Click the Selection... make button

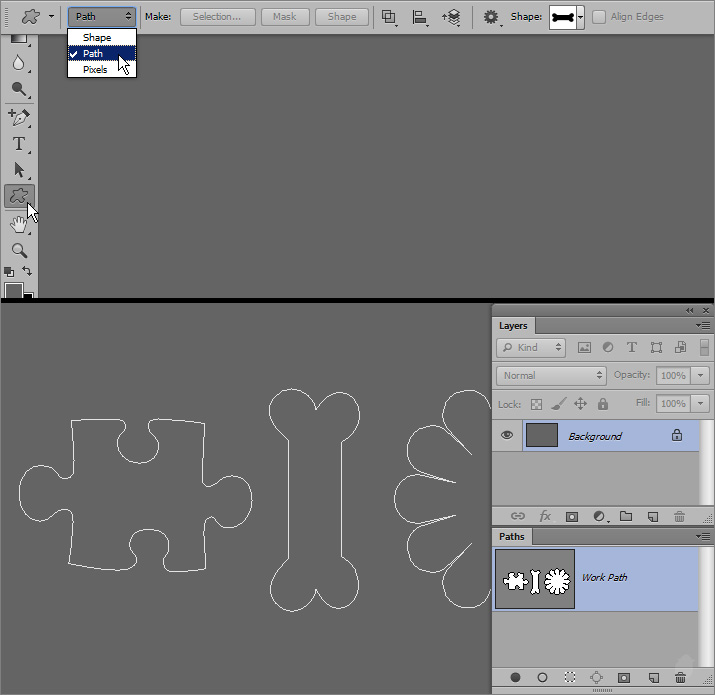tap(217, 17)
